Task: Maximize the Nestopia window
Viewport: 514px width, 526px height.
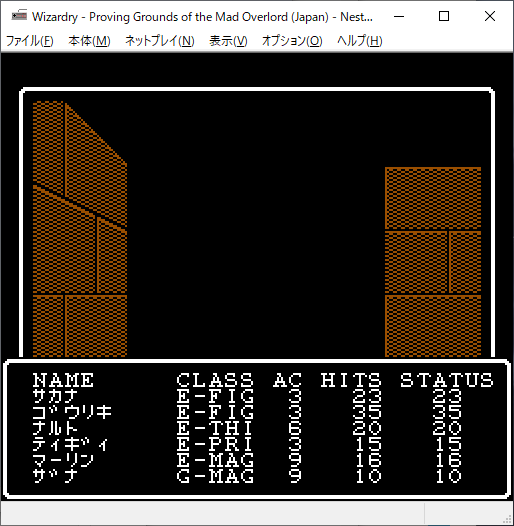Action: (444, 16)
